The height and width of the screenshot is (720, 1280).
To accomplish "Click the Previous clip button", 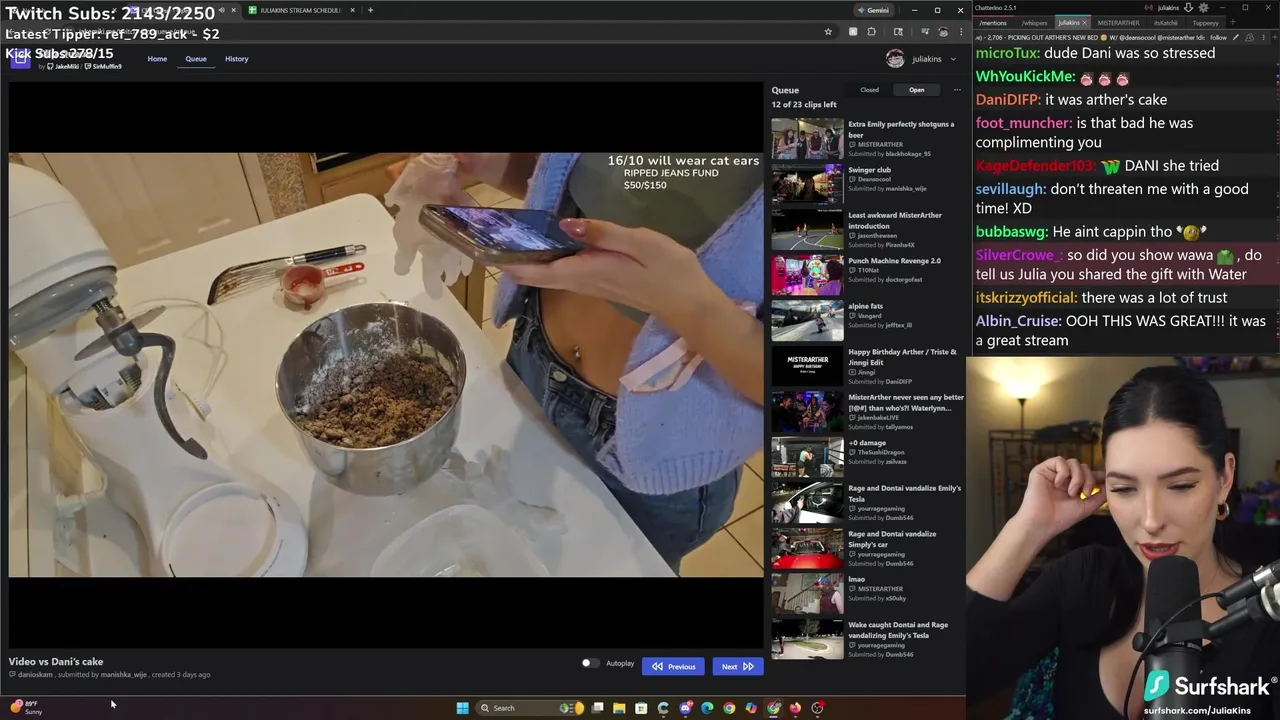I will [x=673, y=666].
